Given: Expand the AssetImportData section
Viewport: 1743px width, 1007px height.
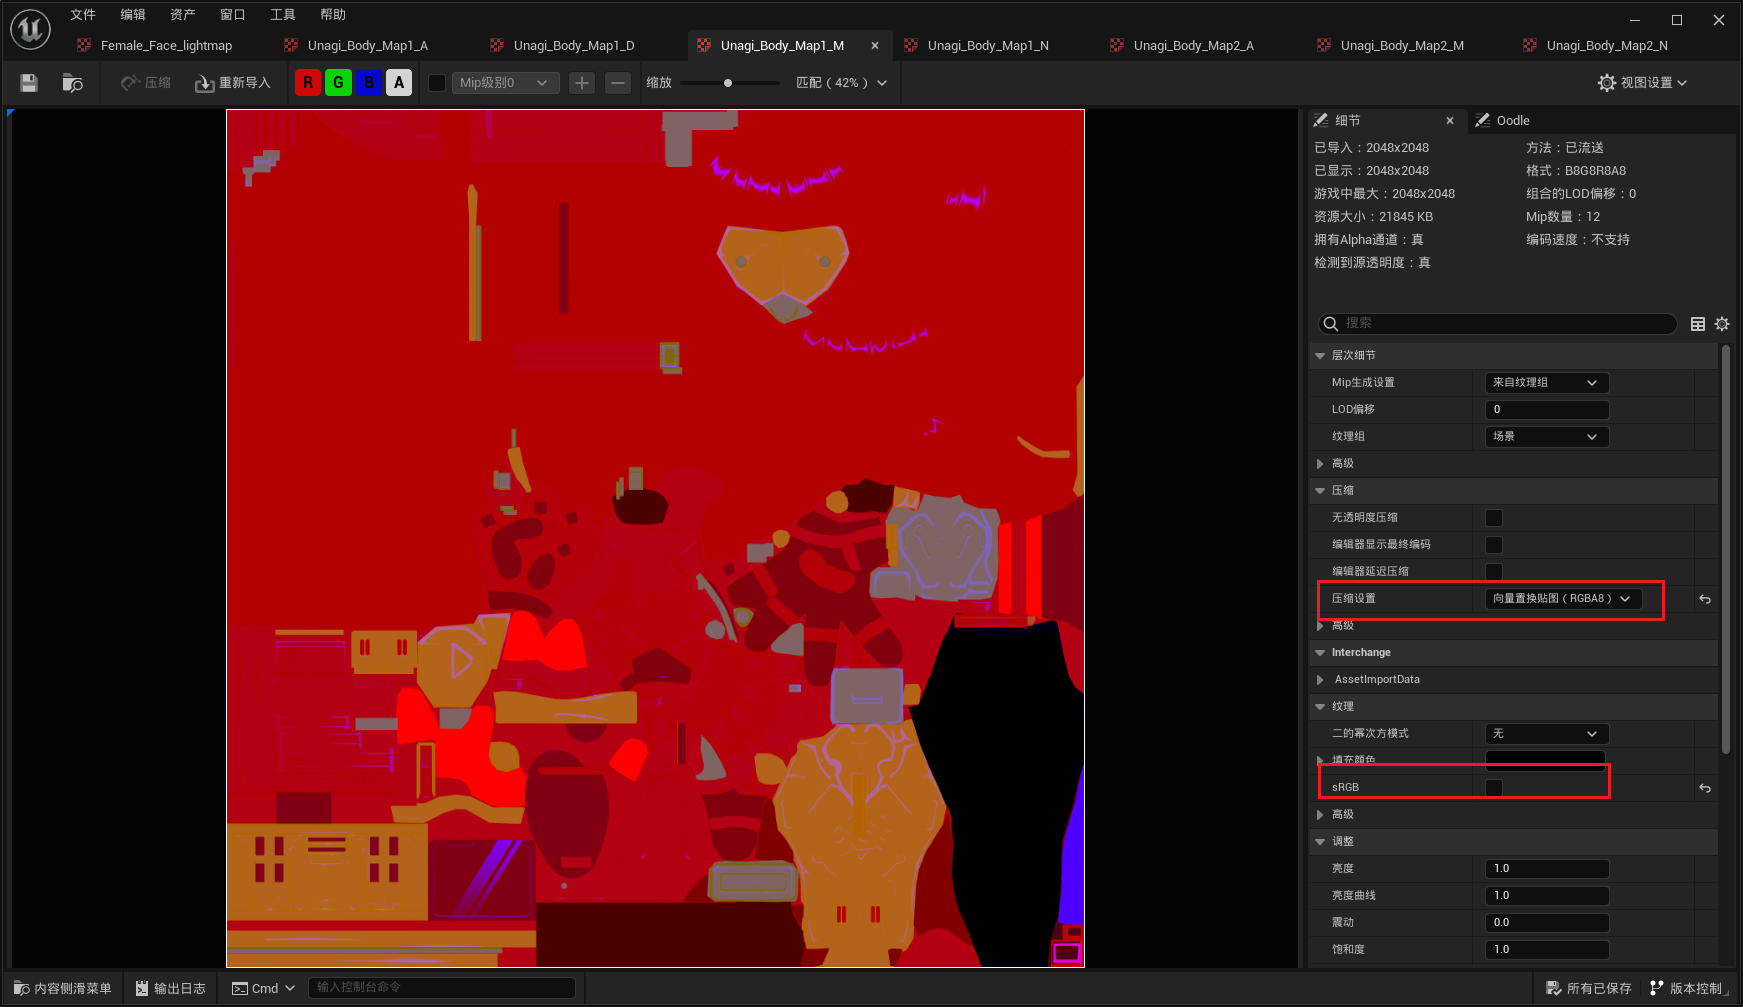Looking at the screenshot, I should (1320, 680).
